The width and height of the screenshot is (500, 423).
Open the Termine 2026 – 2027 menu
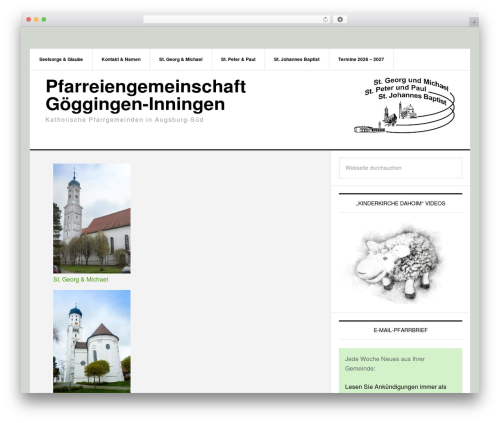click(361, 59)
